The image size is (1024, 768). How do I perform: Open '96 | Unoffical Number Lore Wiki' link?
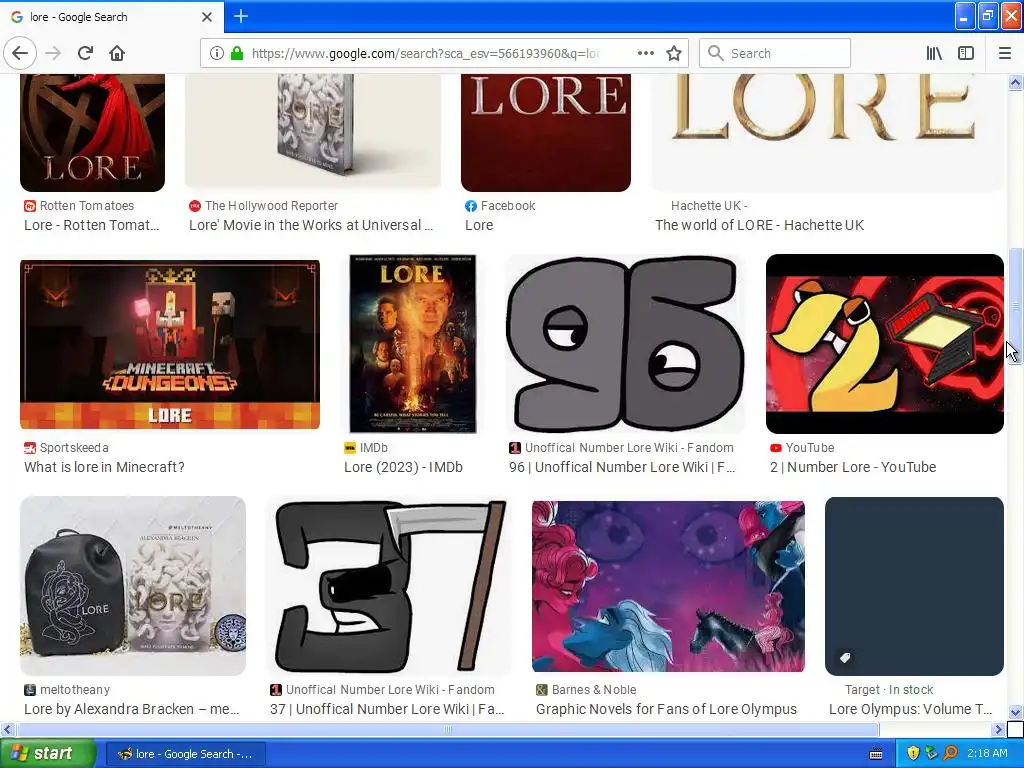622,467
